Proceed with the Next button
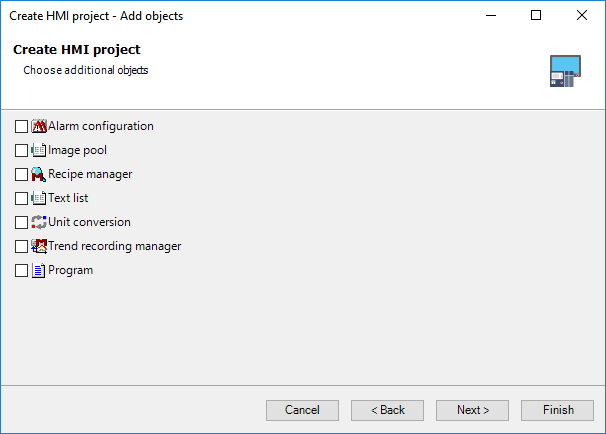This screenshot has height=434, width=606. tap(472, 410)
